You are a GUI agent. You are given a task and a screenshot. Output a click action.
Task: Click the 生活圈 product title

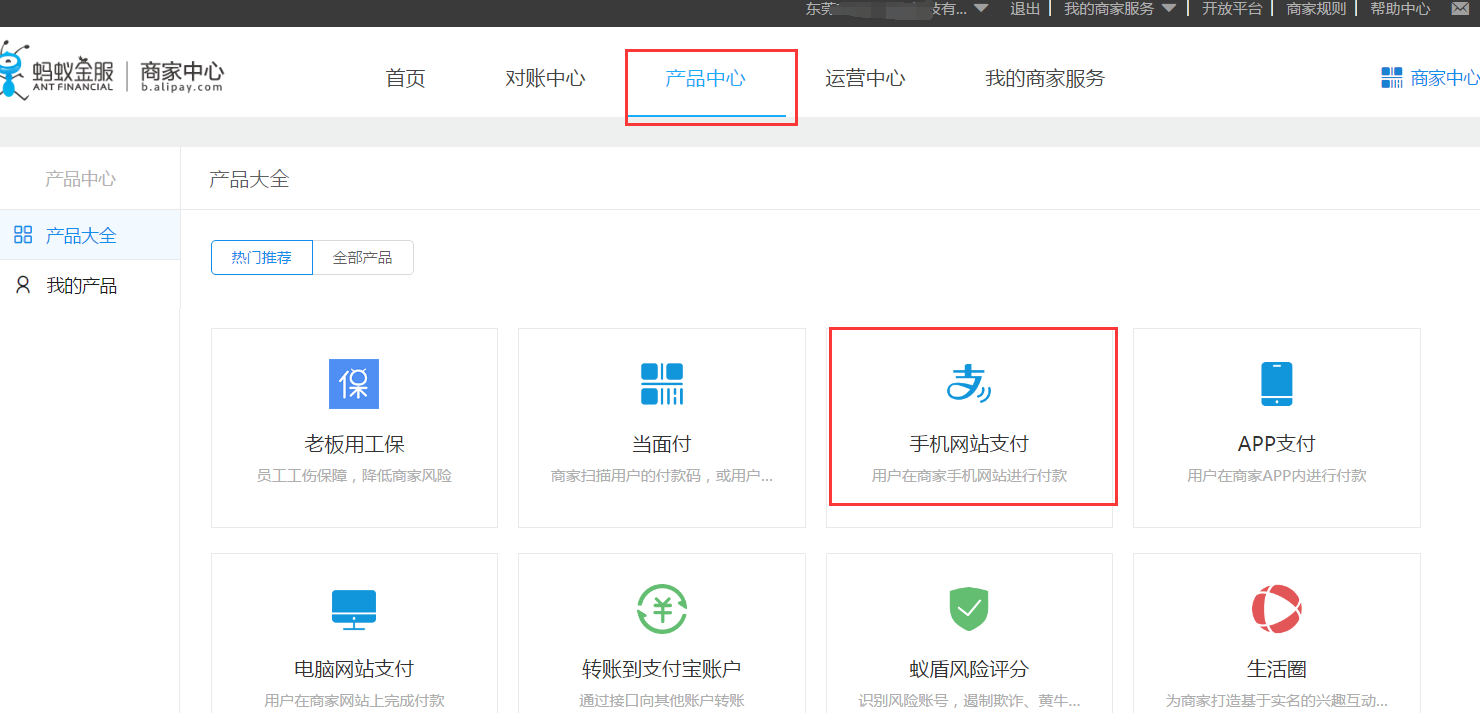1276,669
